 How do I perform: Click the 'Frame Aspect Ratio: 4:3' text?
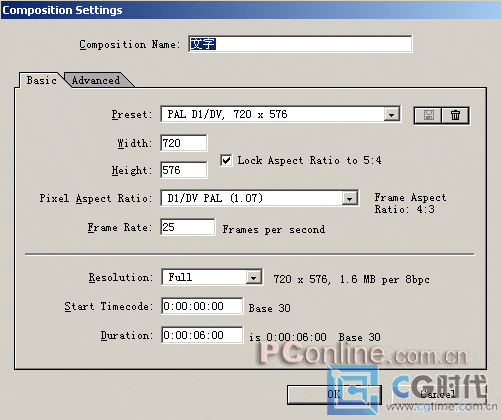pyautogui.click(x=410, y=203)
